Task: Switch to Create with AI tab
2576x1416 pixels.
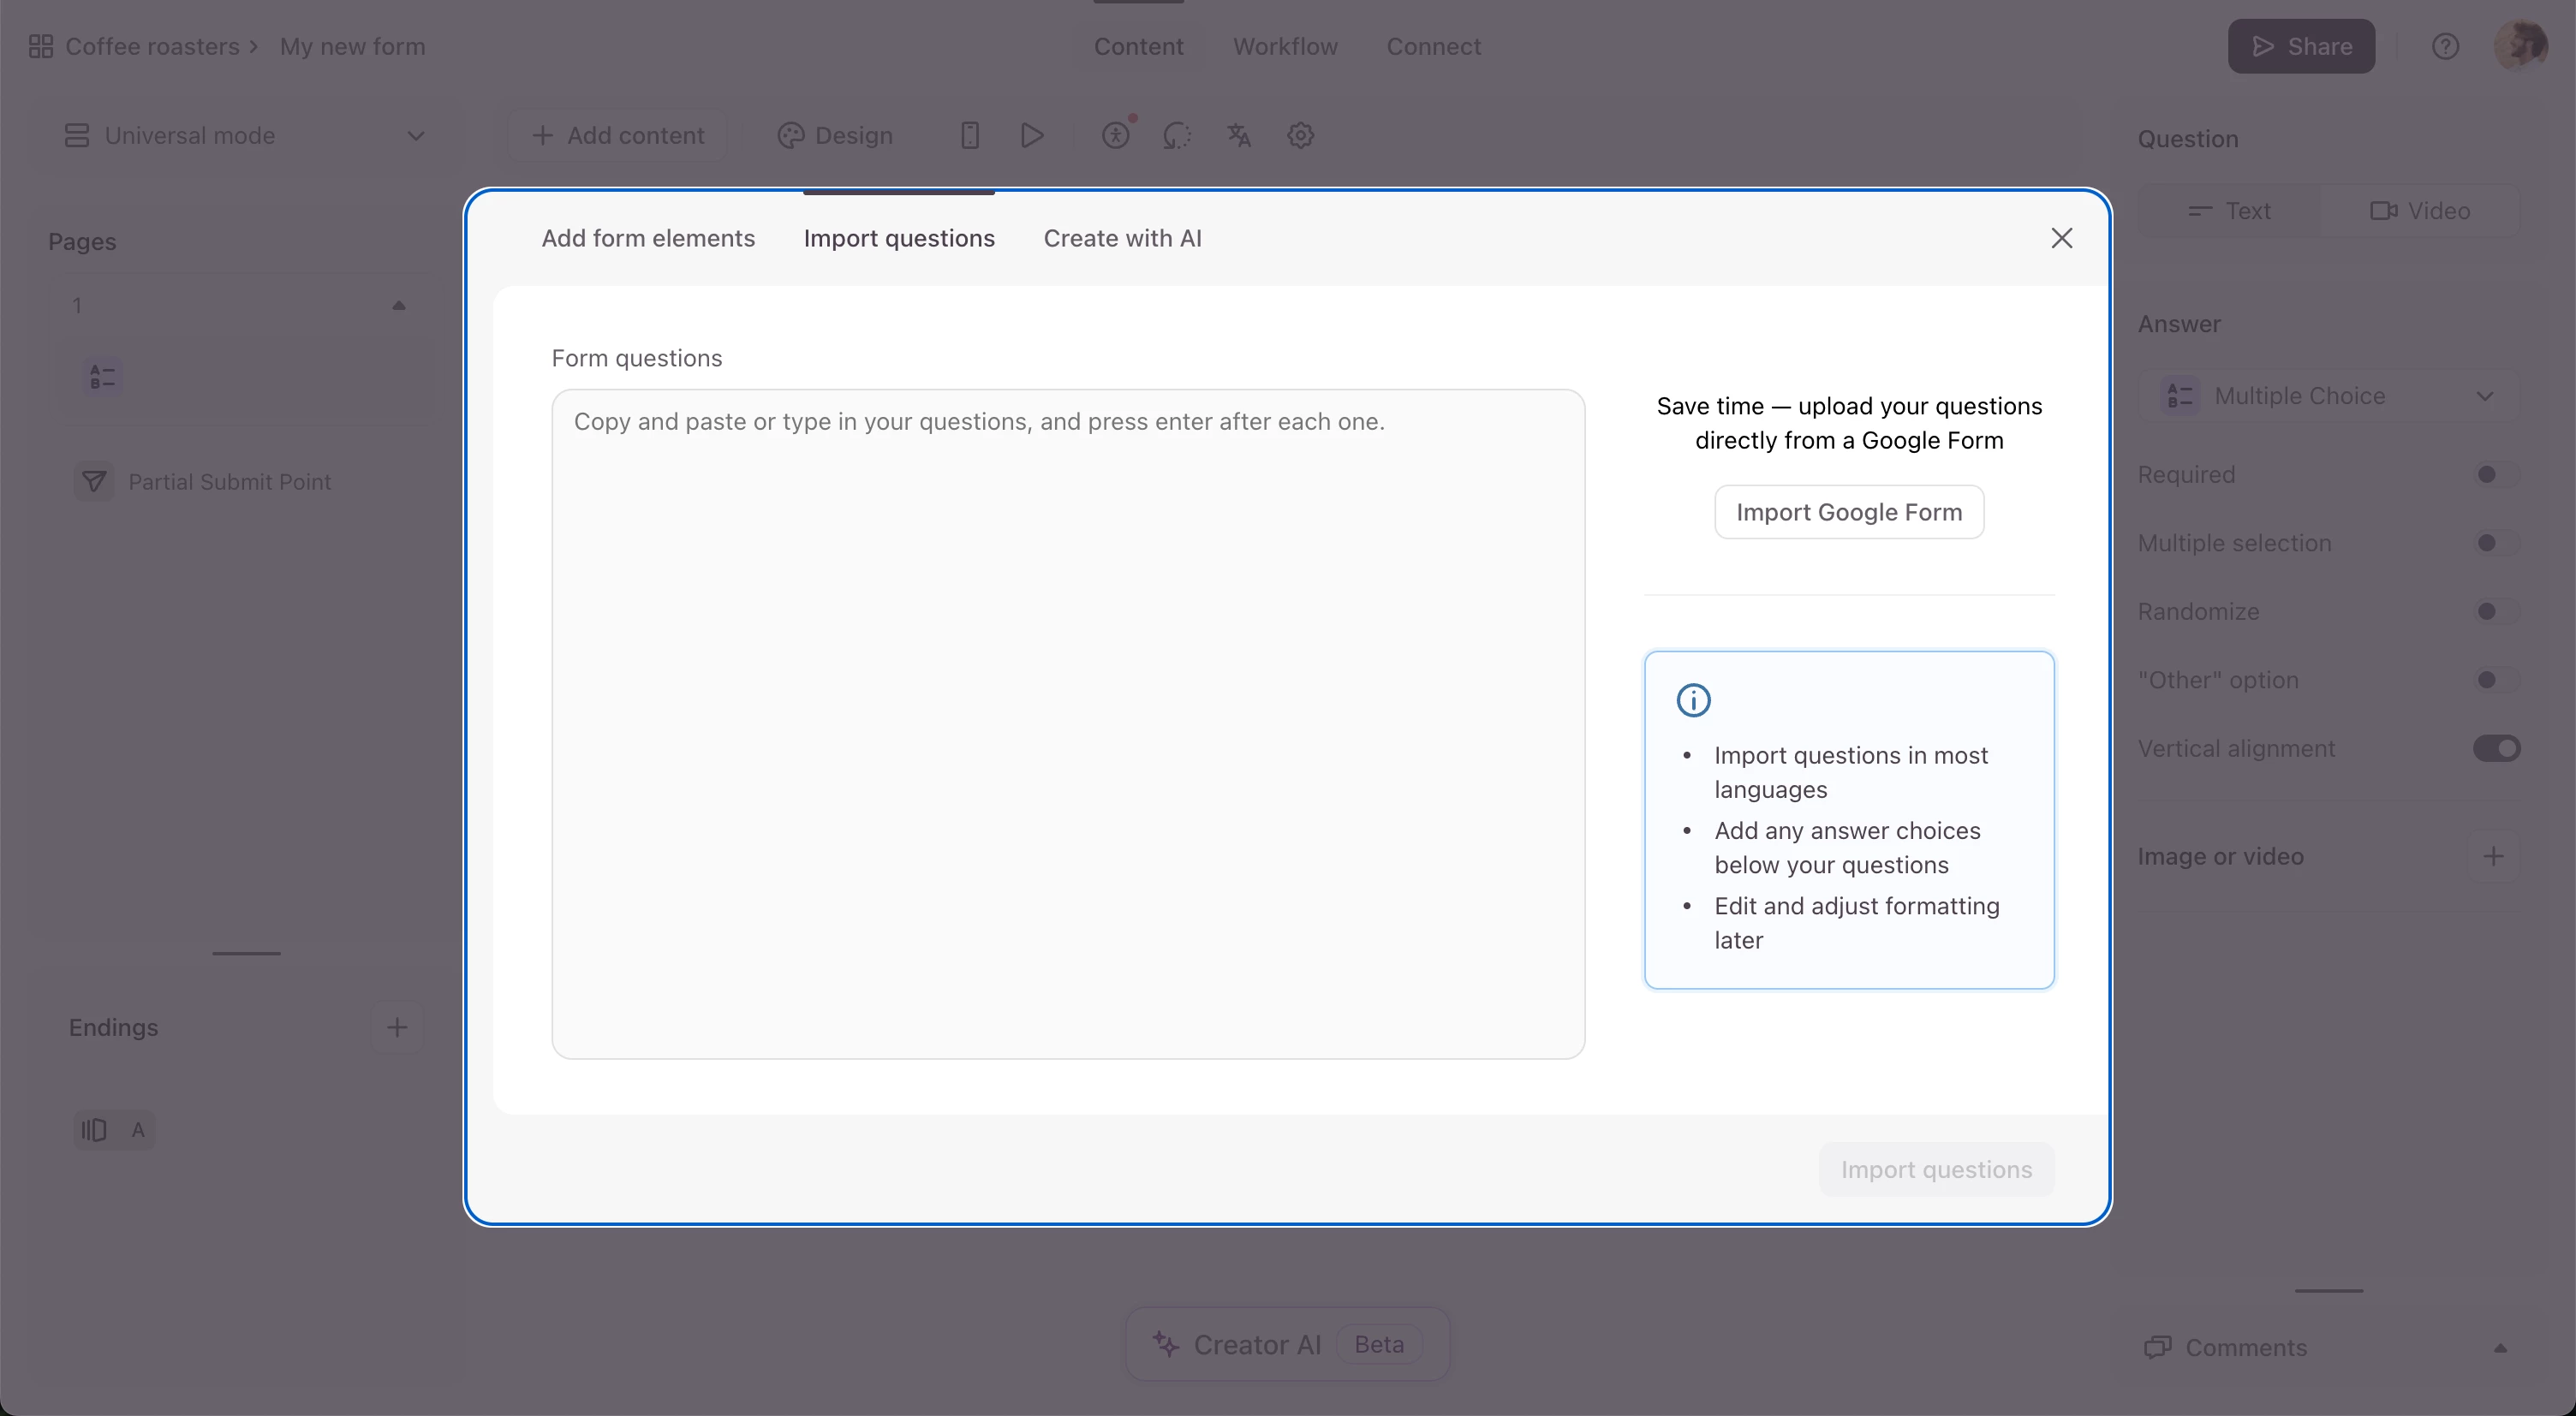Action: coord(1122,238)
